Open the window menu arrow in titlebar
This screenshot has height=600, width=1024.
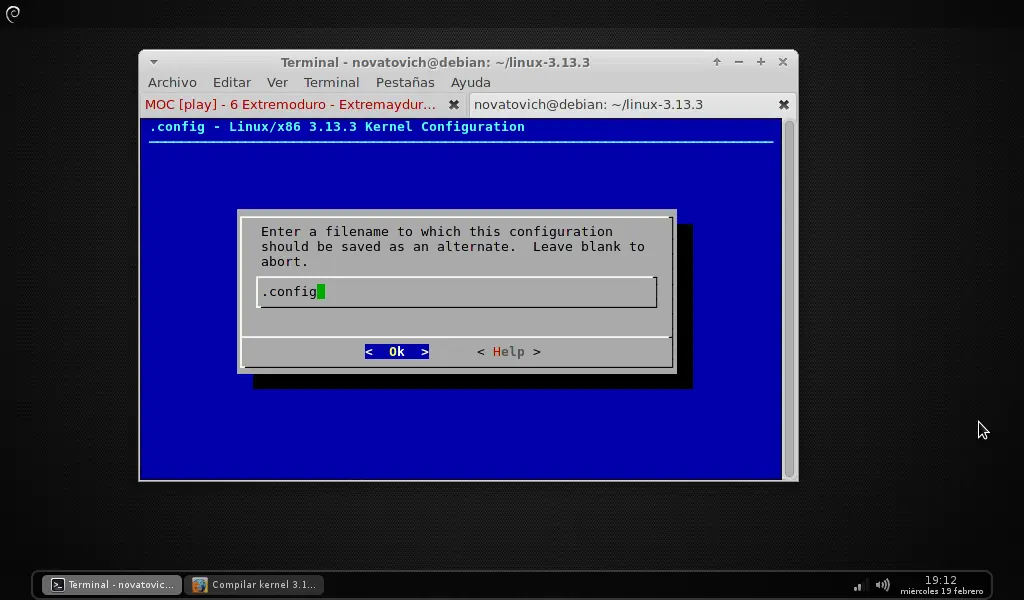[153, 62]
